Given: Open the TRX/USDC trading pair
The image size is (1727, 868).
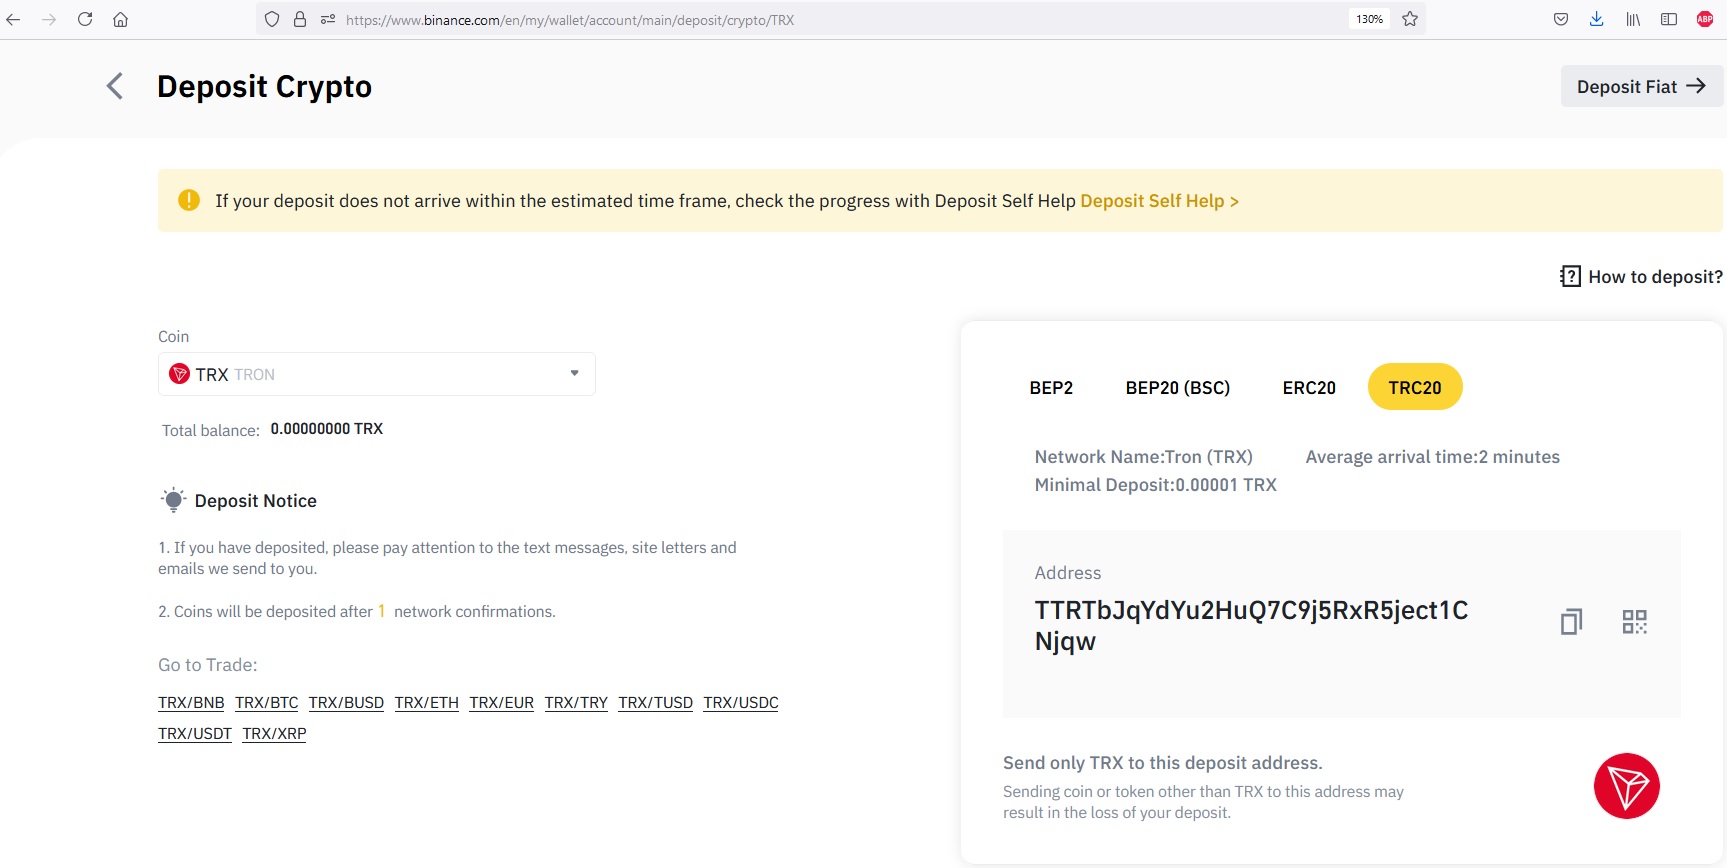Looking at the screenshot, I should pos(741,702).
